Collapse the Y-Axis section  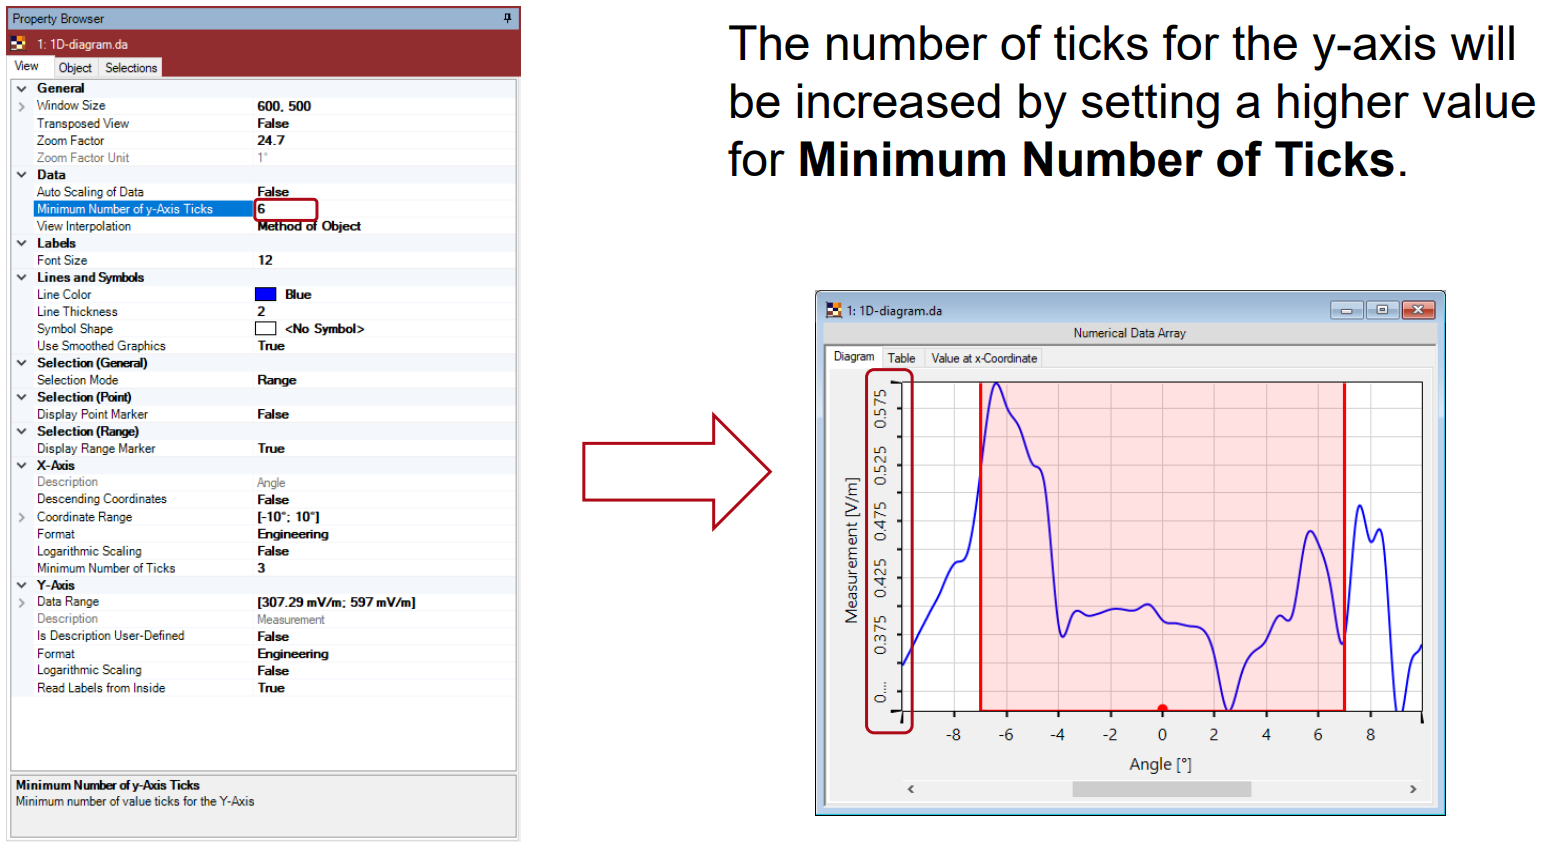[x=21, y=585]
